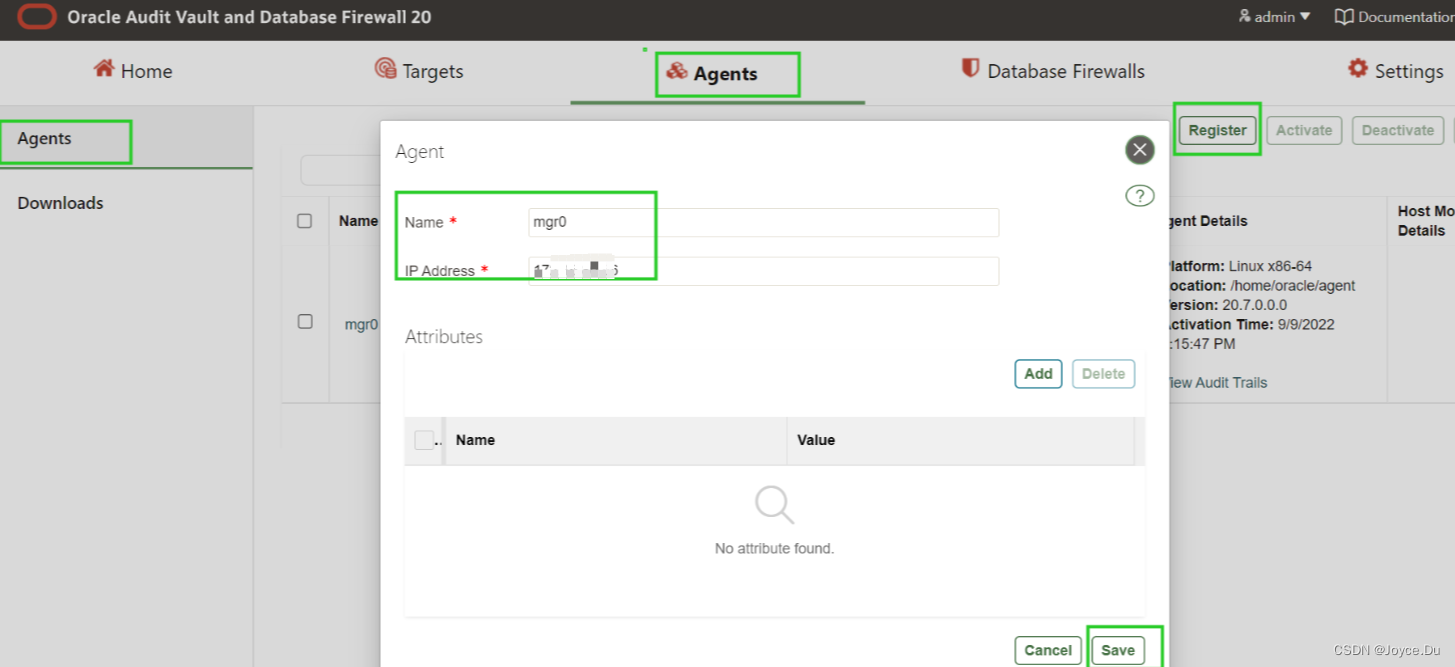Expand the admin user dropdown
The image size is (1455, 667).
[1271, 16]
